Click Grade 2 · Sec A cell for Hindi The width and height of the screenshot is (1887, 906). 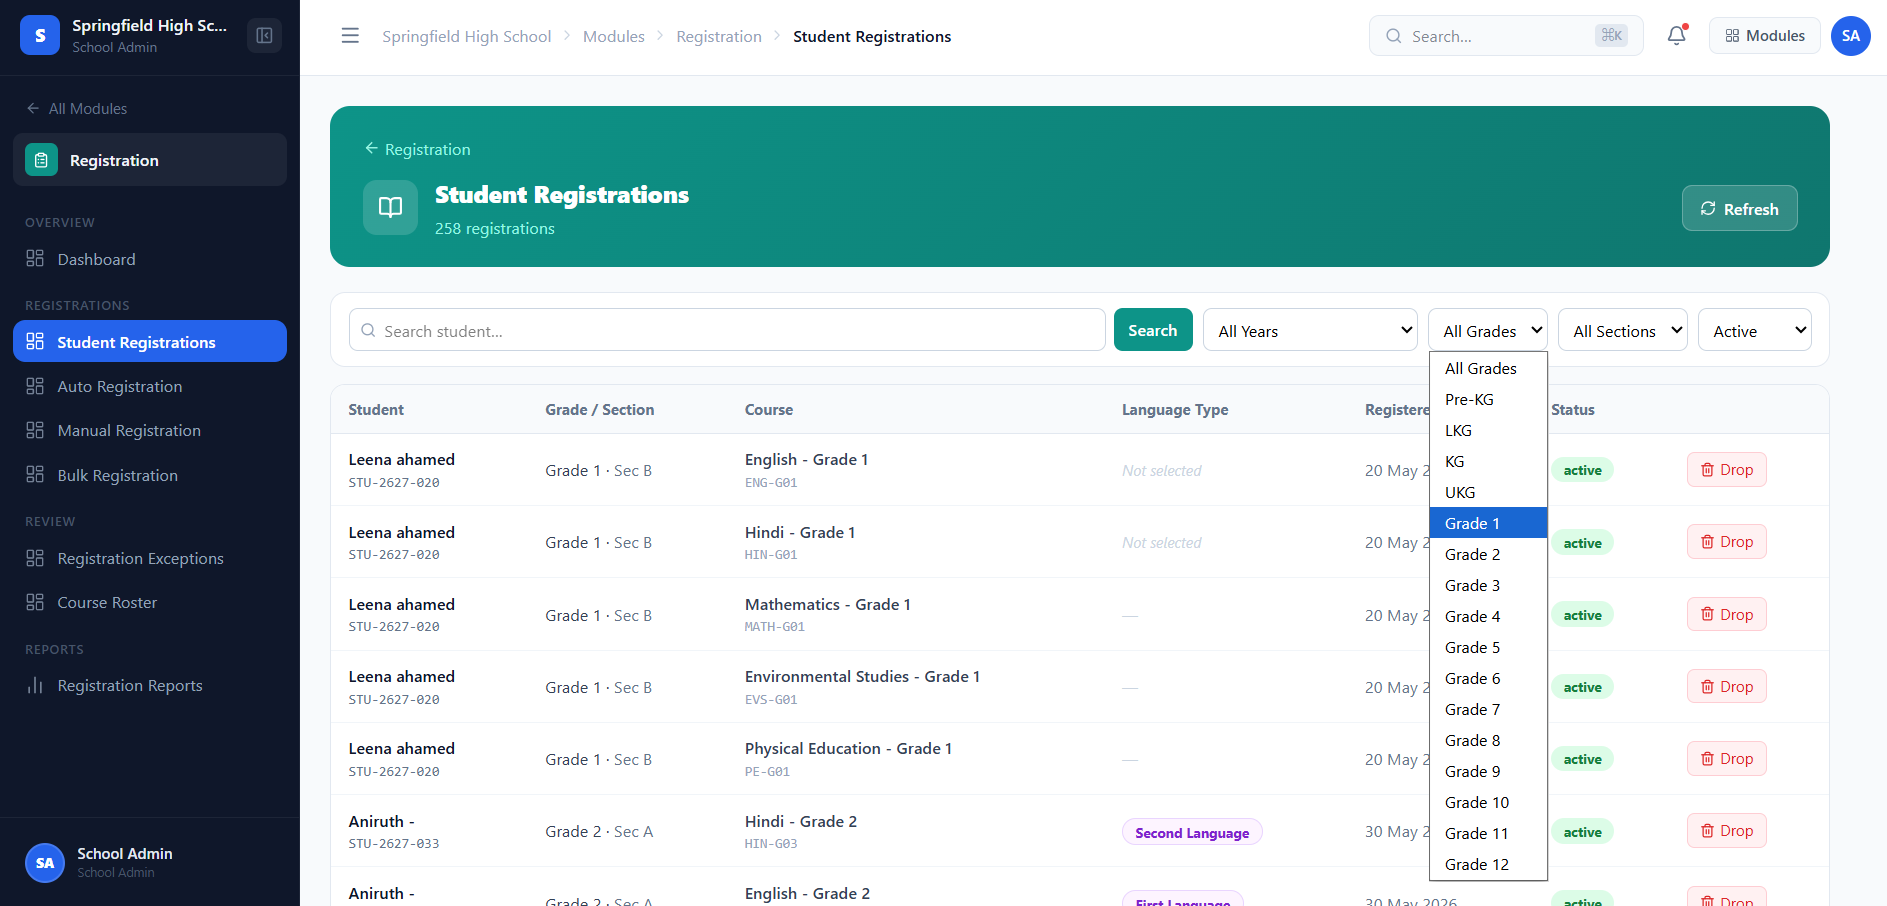[x=599, y=831]
